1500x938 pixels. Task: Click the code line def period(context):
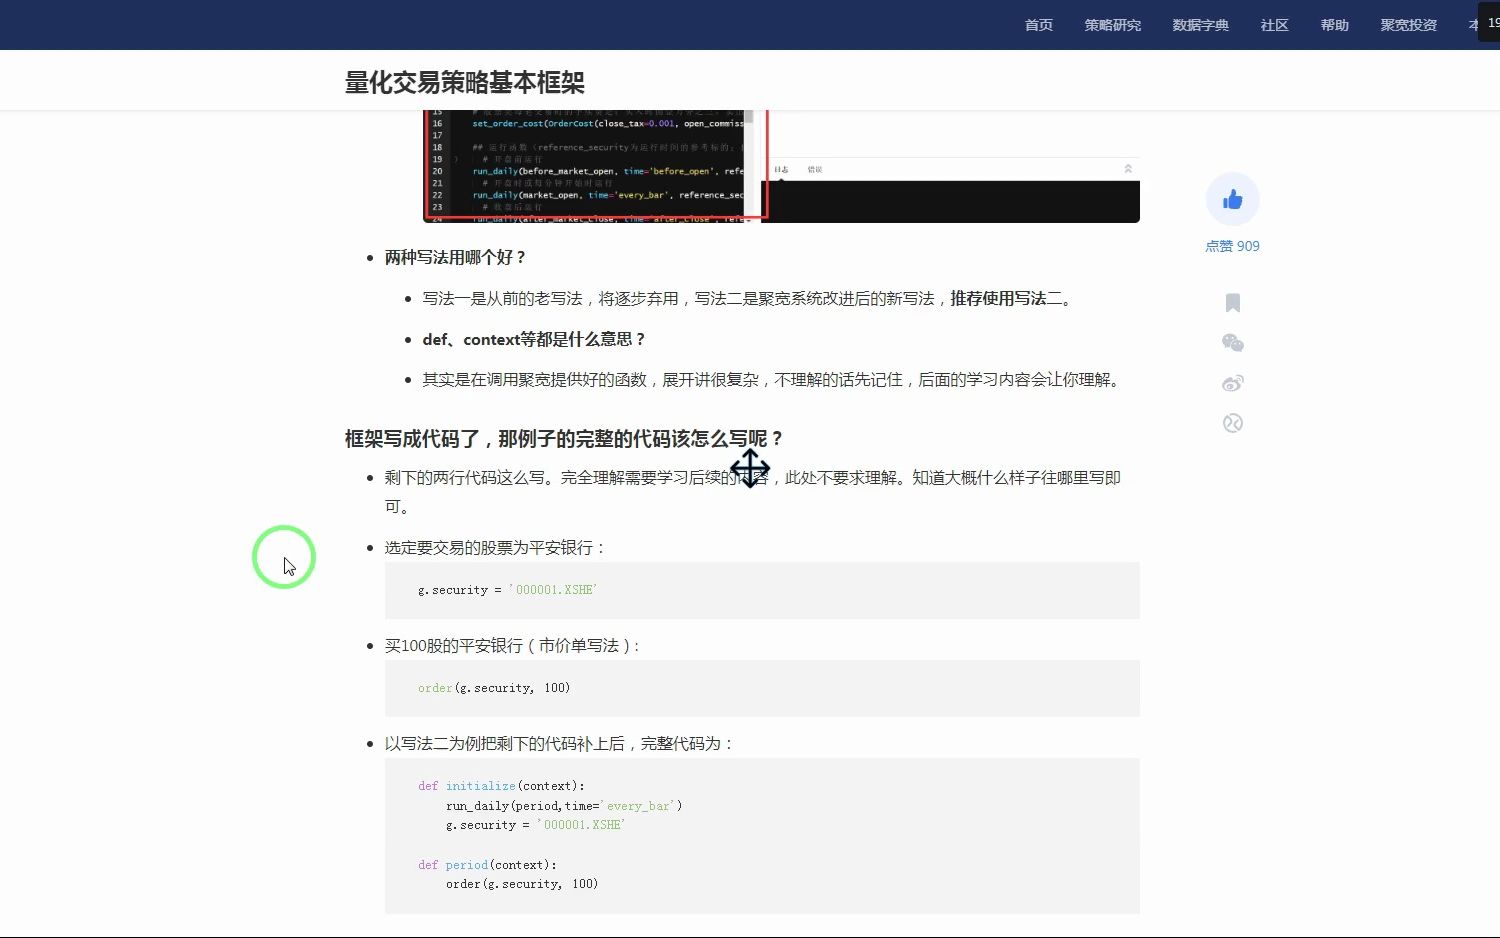tap(487, 865)
